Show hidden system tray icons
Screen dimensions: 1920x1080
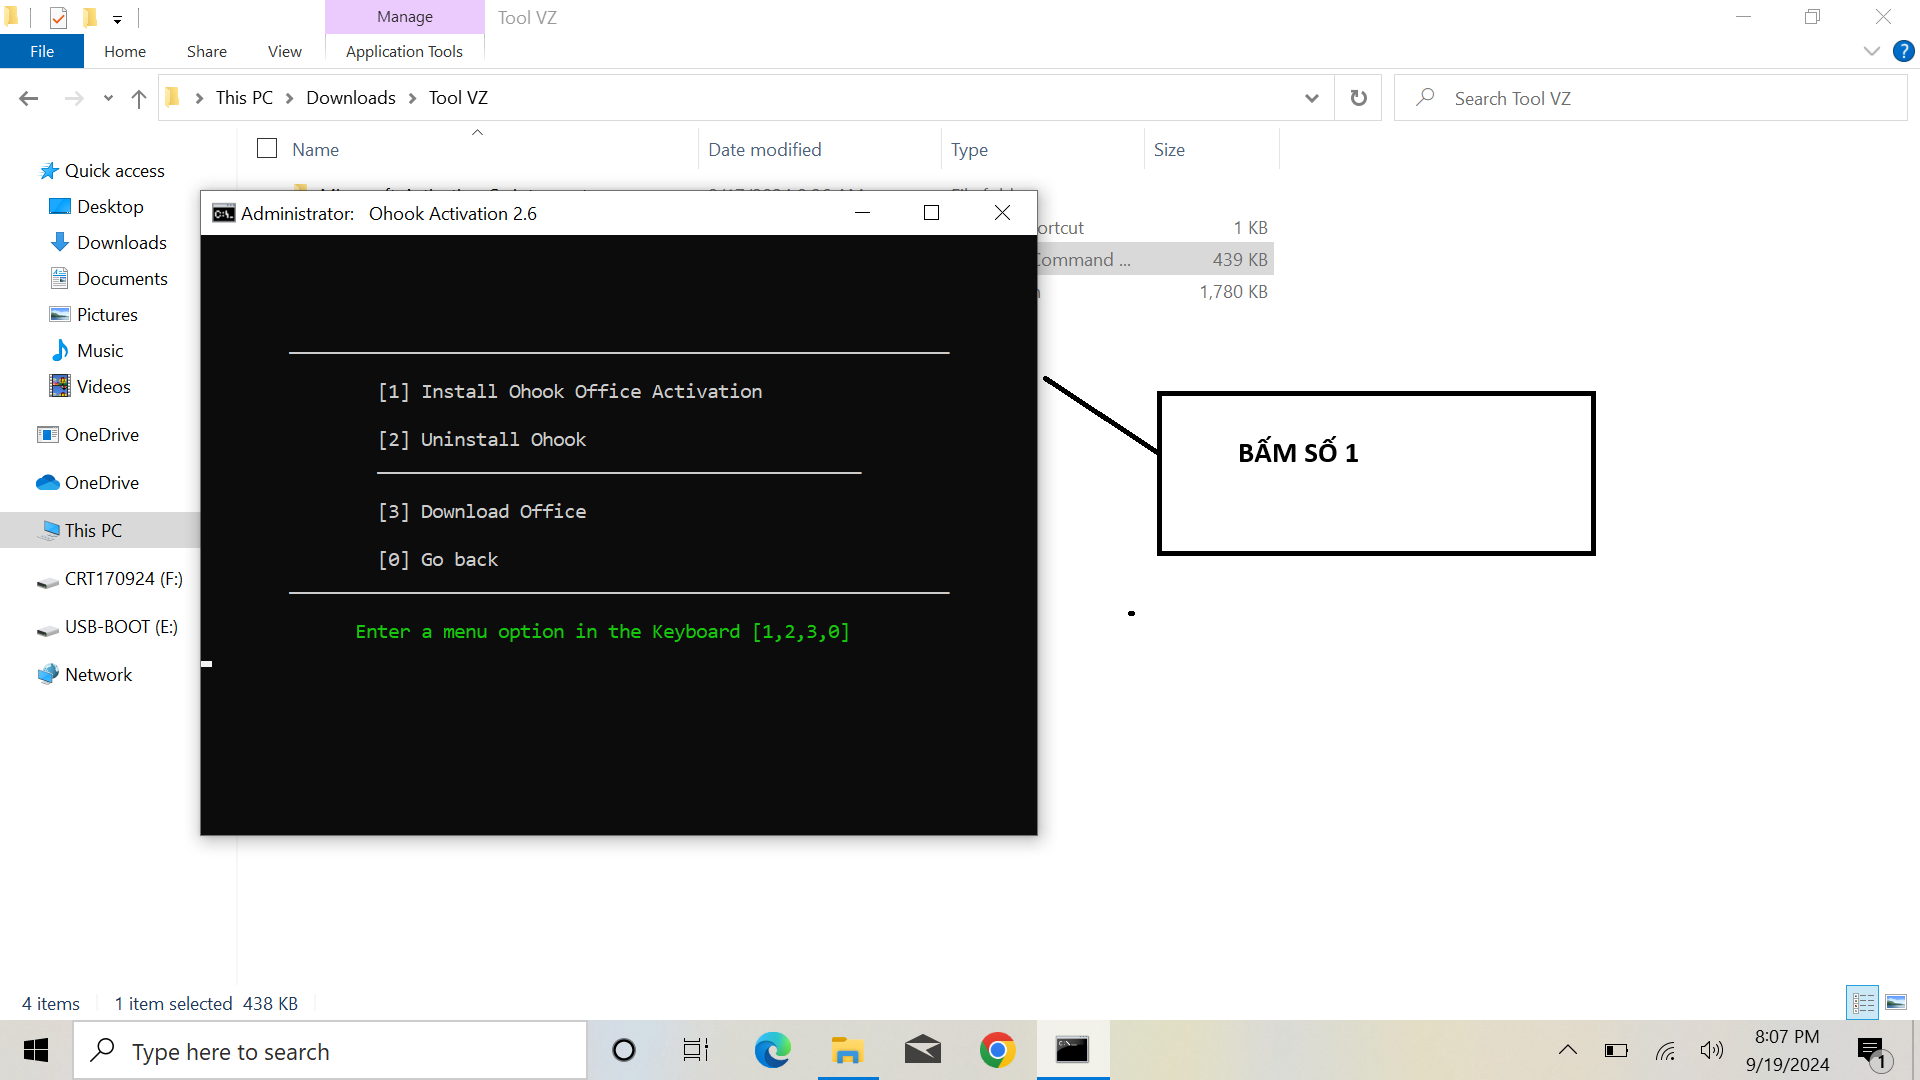[1567, 1050]
